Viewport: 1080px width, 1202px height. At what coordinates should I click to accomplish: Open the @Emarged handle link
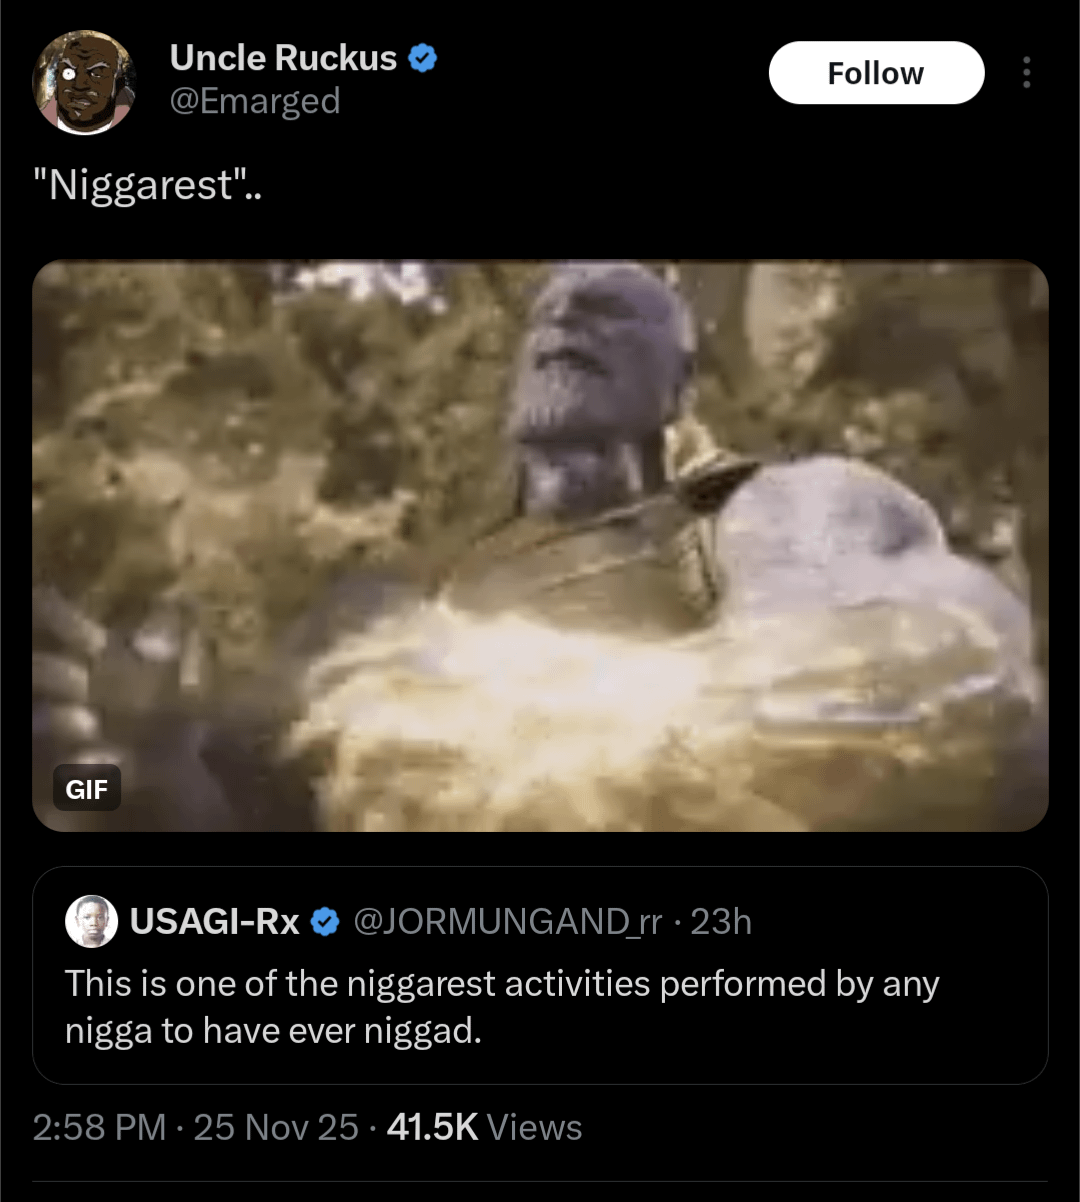tap(255, 101)
